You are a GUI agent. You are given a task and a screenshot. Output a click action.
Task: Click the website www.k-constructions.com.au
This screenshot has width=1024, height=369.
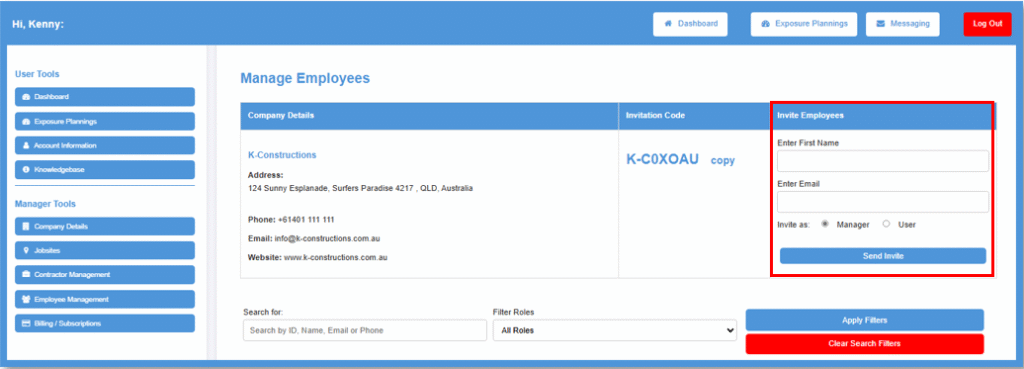coord(336,257)
